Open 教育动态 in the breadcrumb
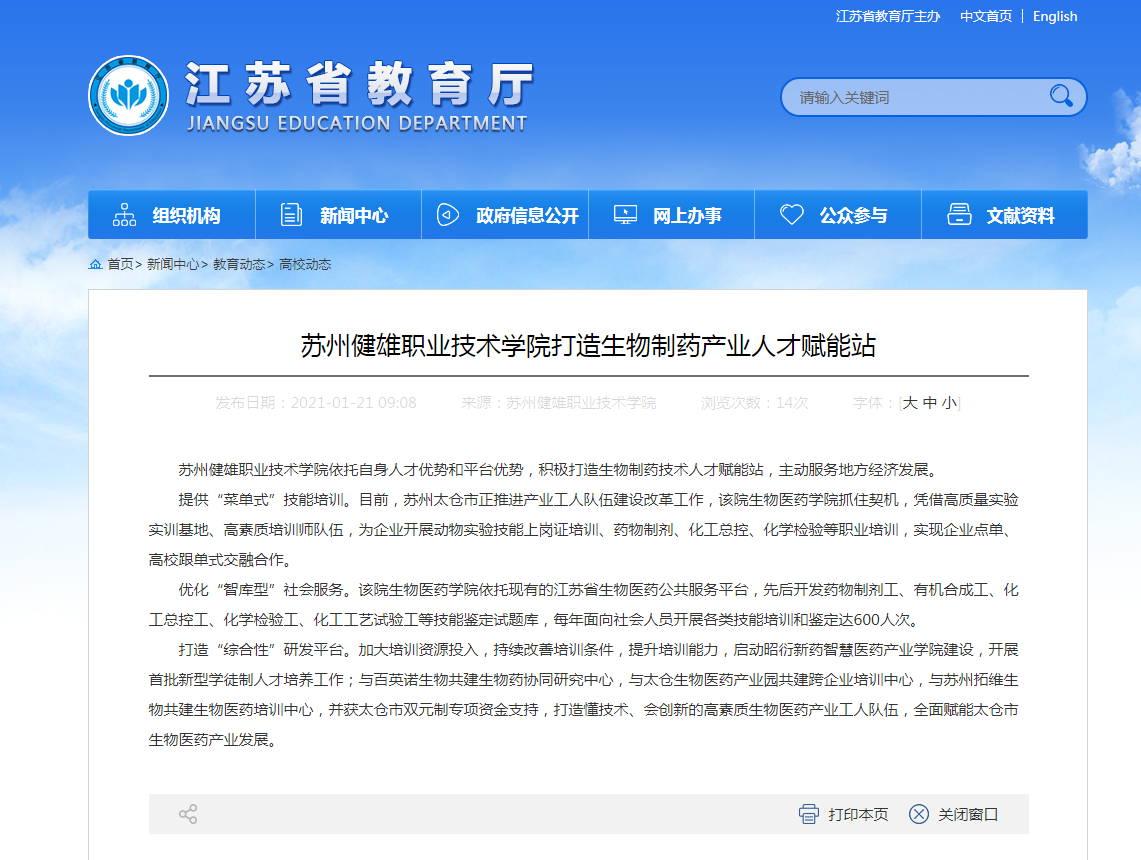1141x860 pixels. 239,265
